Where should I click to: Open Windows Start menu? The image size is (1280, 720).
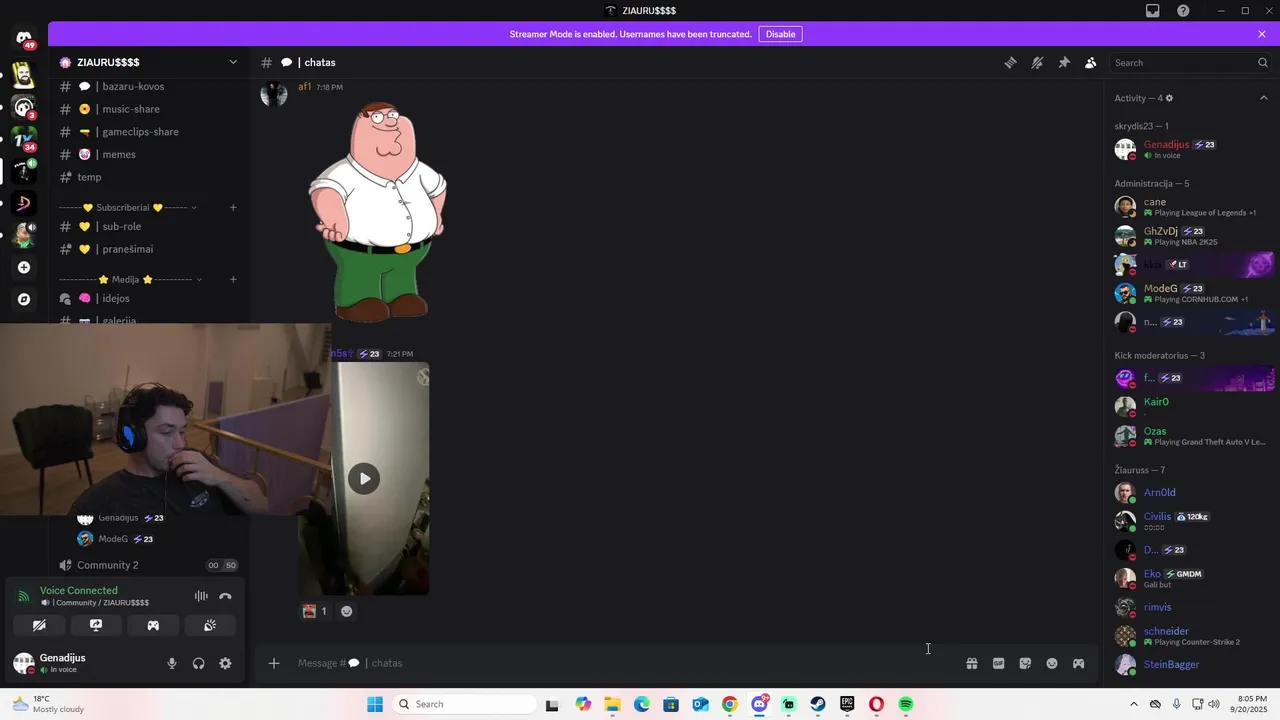[x=375, y=704]
